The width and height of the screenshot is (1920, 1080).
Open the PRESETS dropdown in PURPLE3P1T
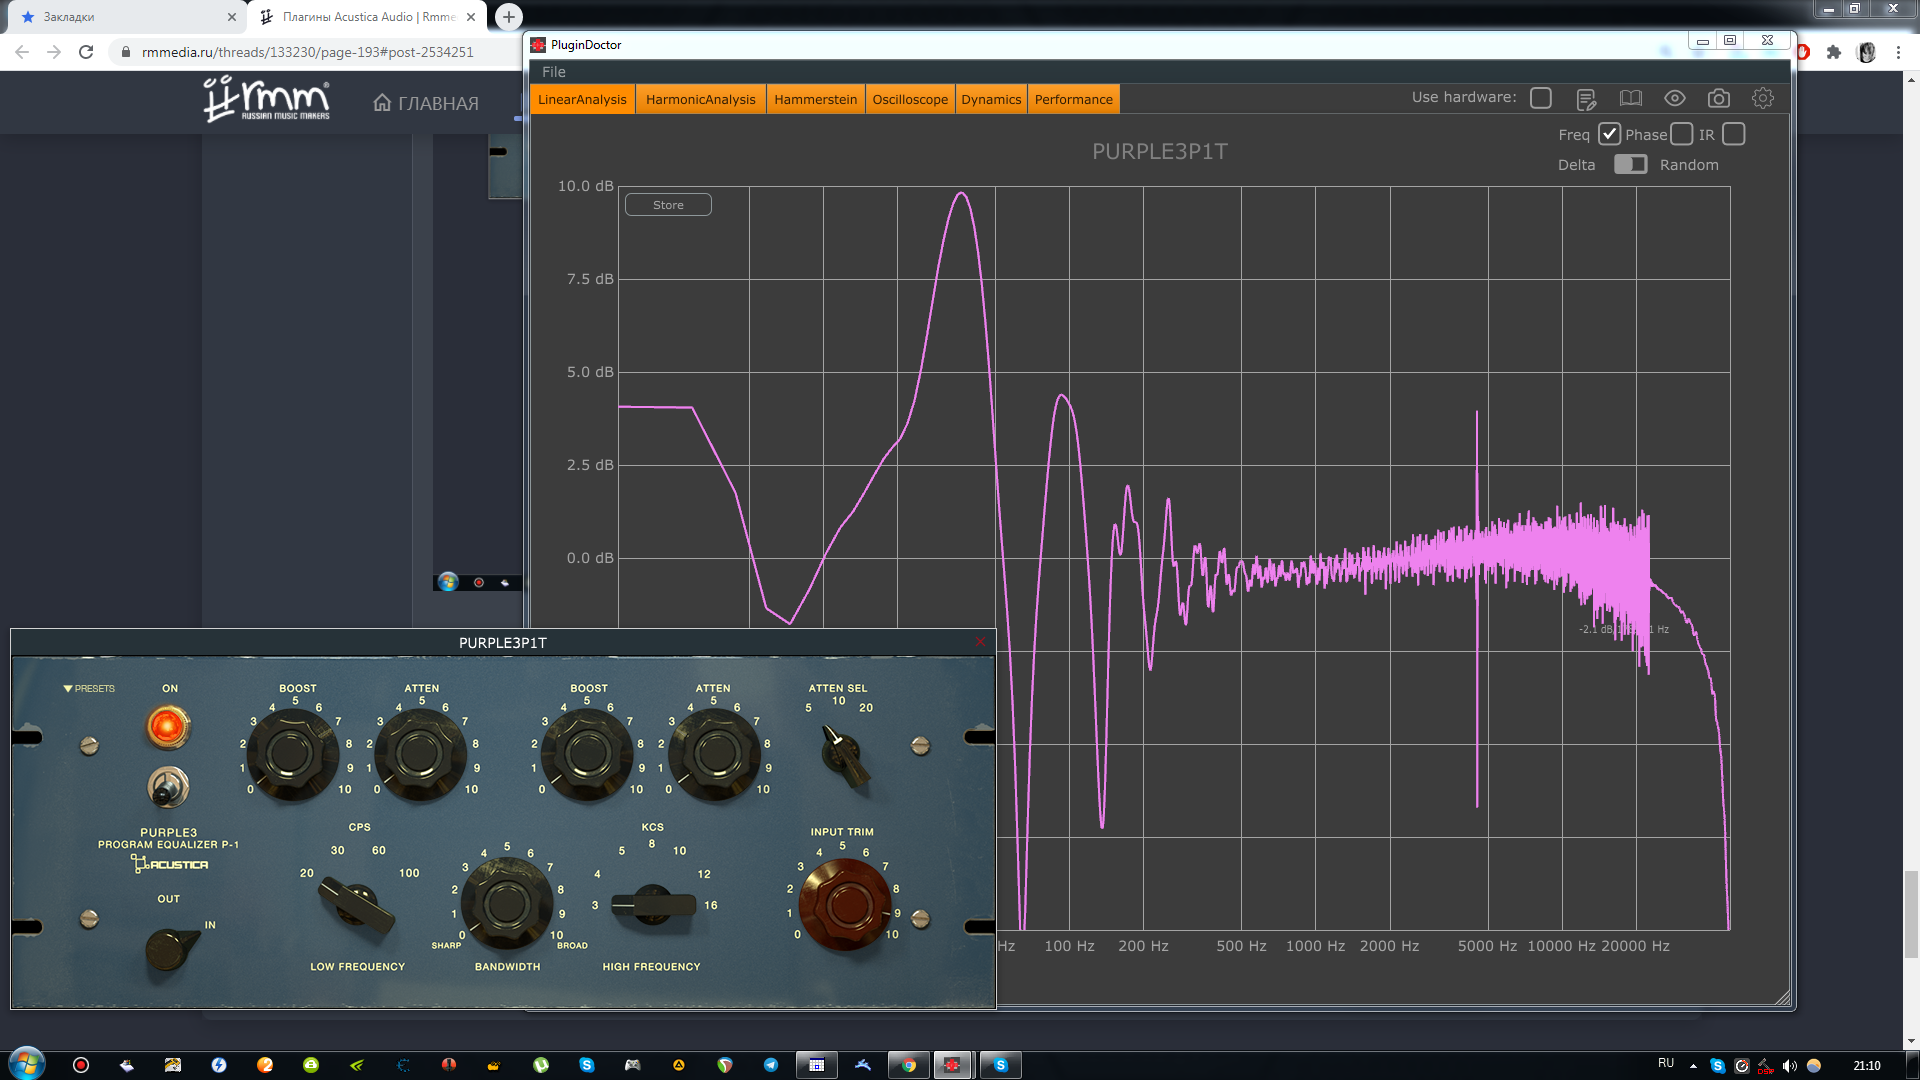pyautogui.click(x=89, y=689)
